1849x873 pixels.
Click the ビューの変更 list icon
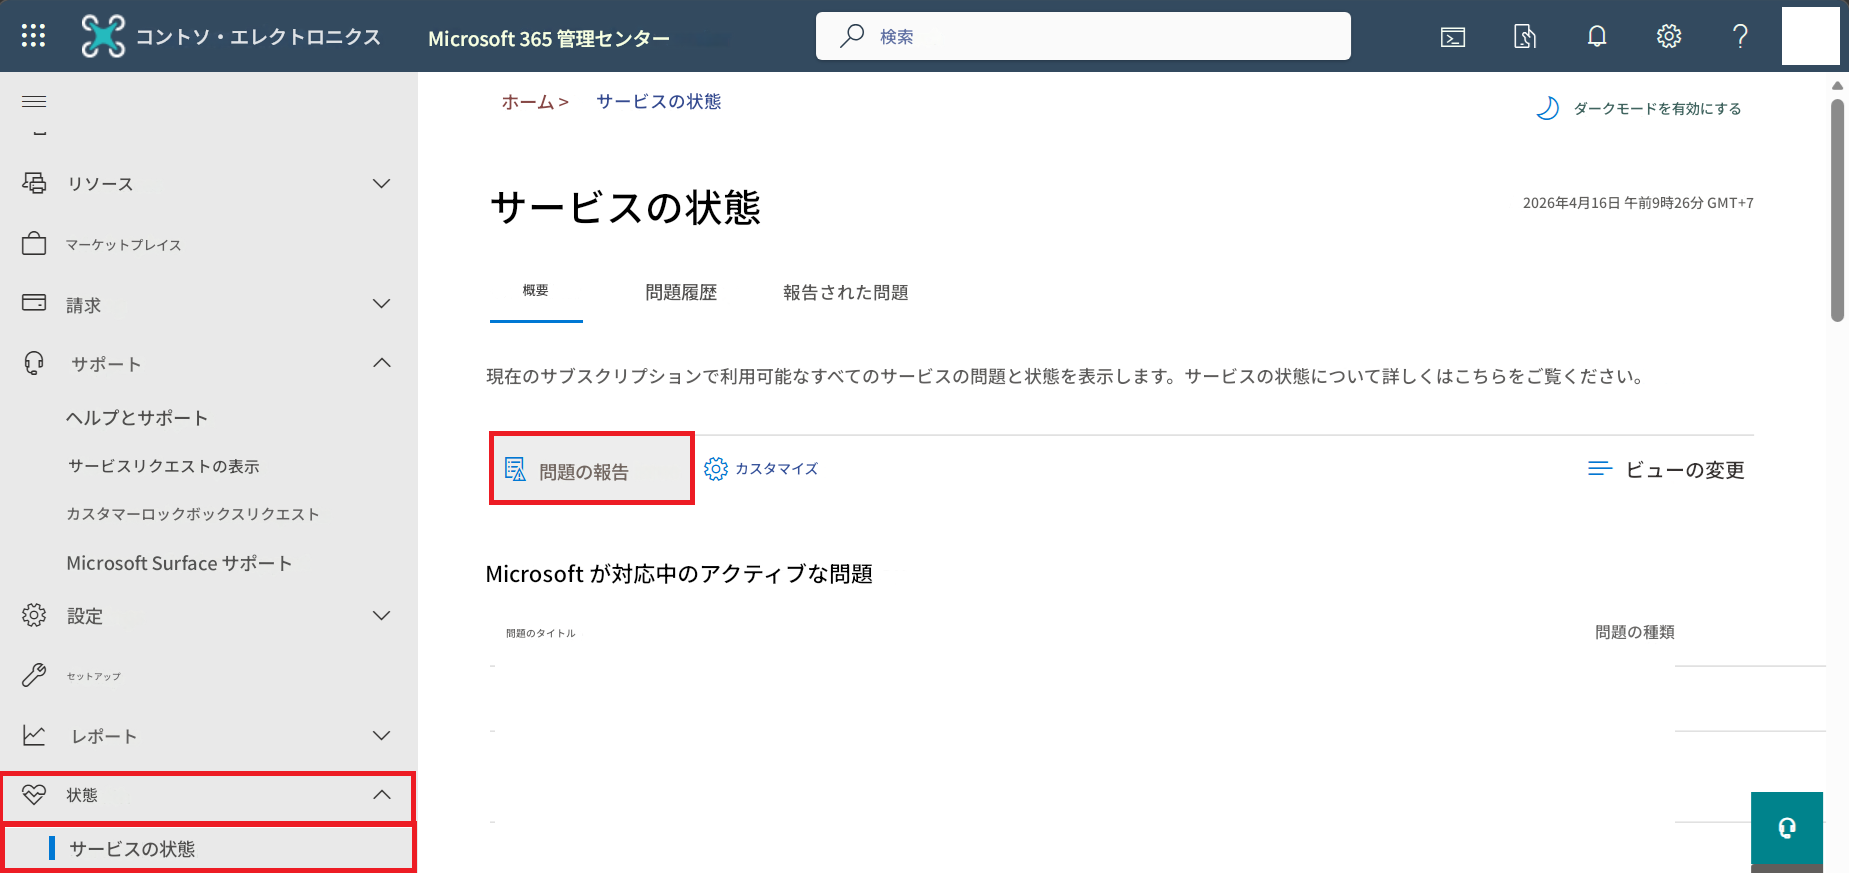coord(1600,469)
